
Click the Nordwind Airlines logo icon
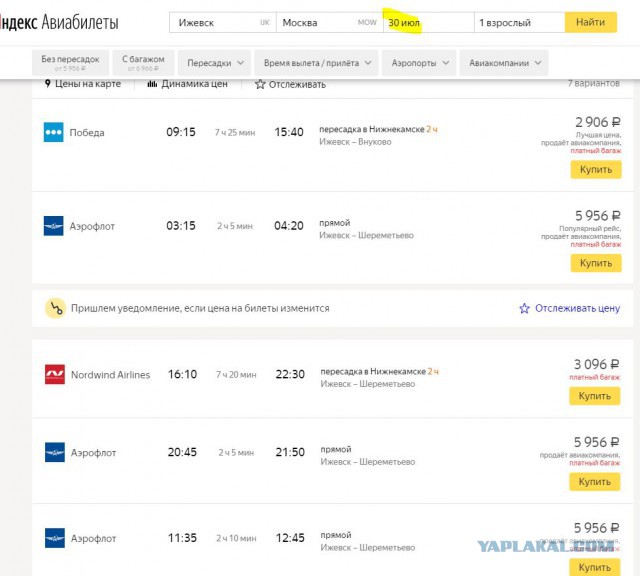55,374
